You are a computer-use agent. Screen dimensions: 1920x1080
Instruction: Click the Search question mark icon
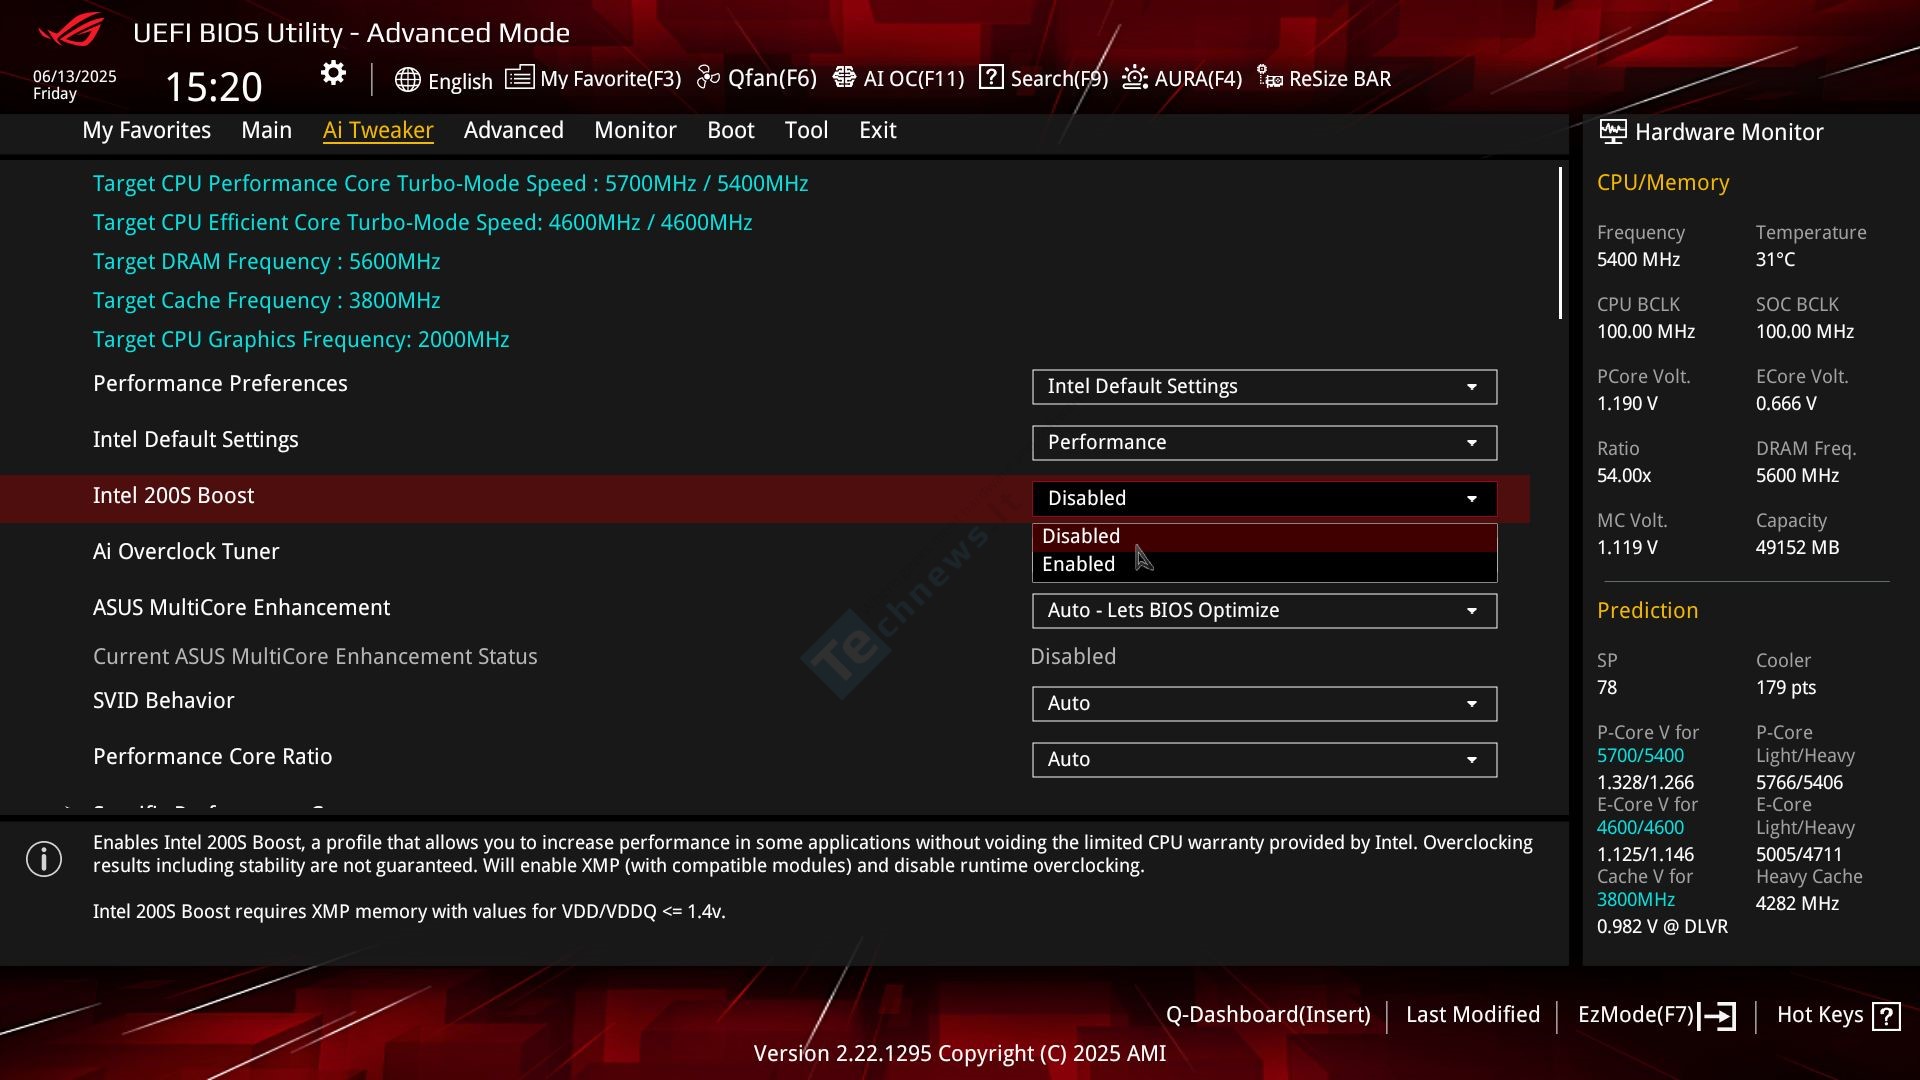click(x=991, y=77)
